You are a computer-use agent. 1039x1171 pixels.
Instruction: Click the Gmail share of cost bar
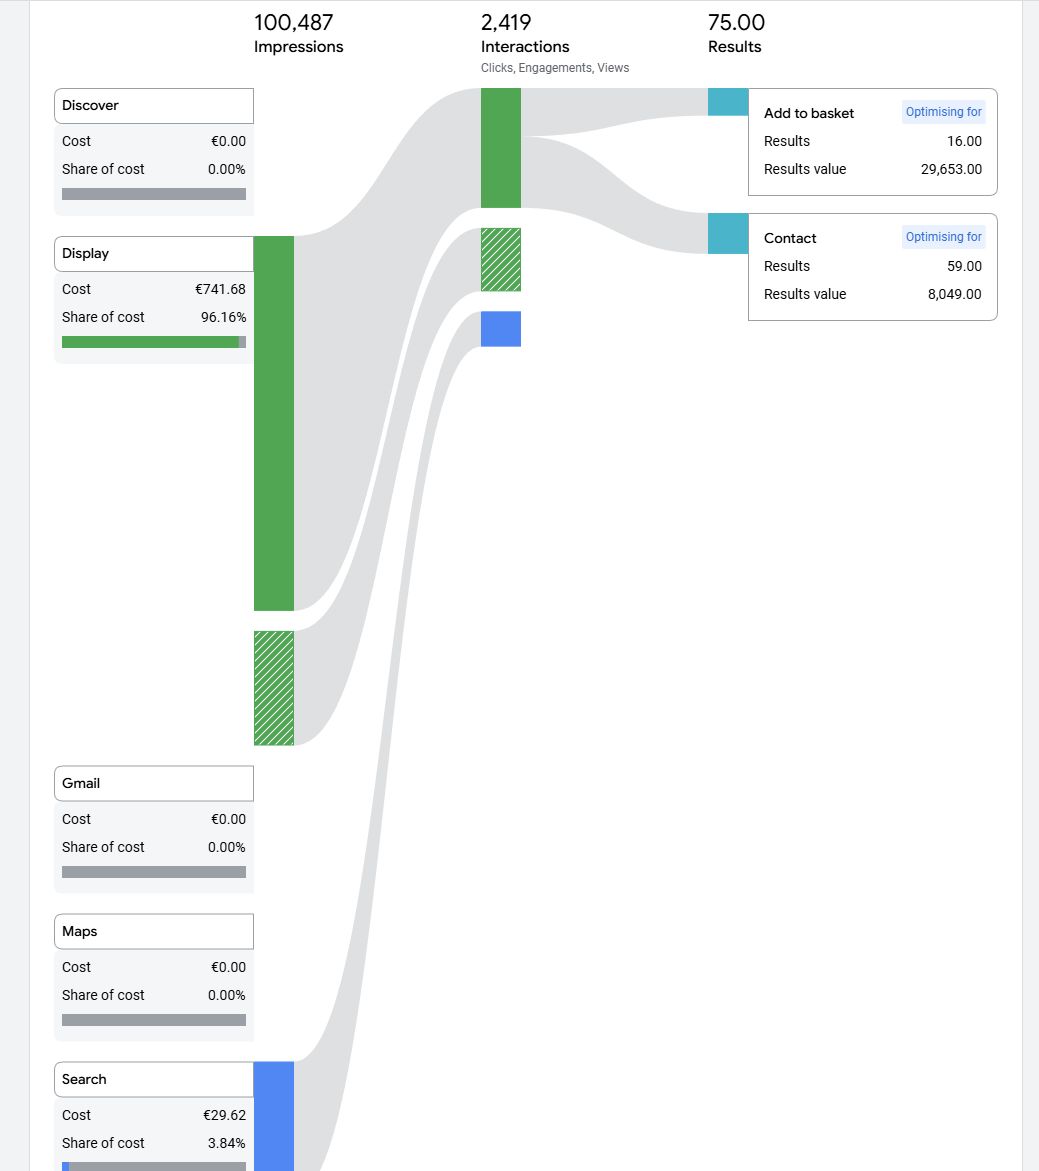(153, 872)
